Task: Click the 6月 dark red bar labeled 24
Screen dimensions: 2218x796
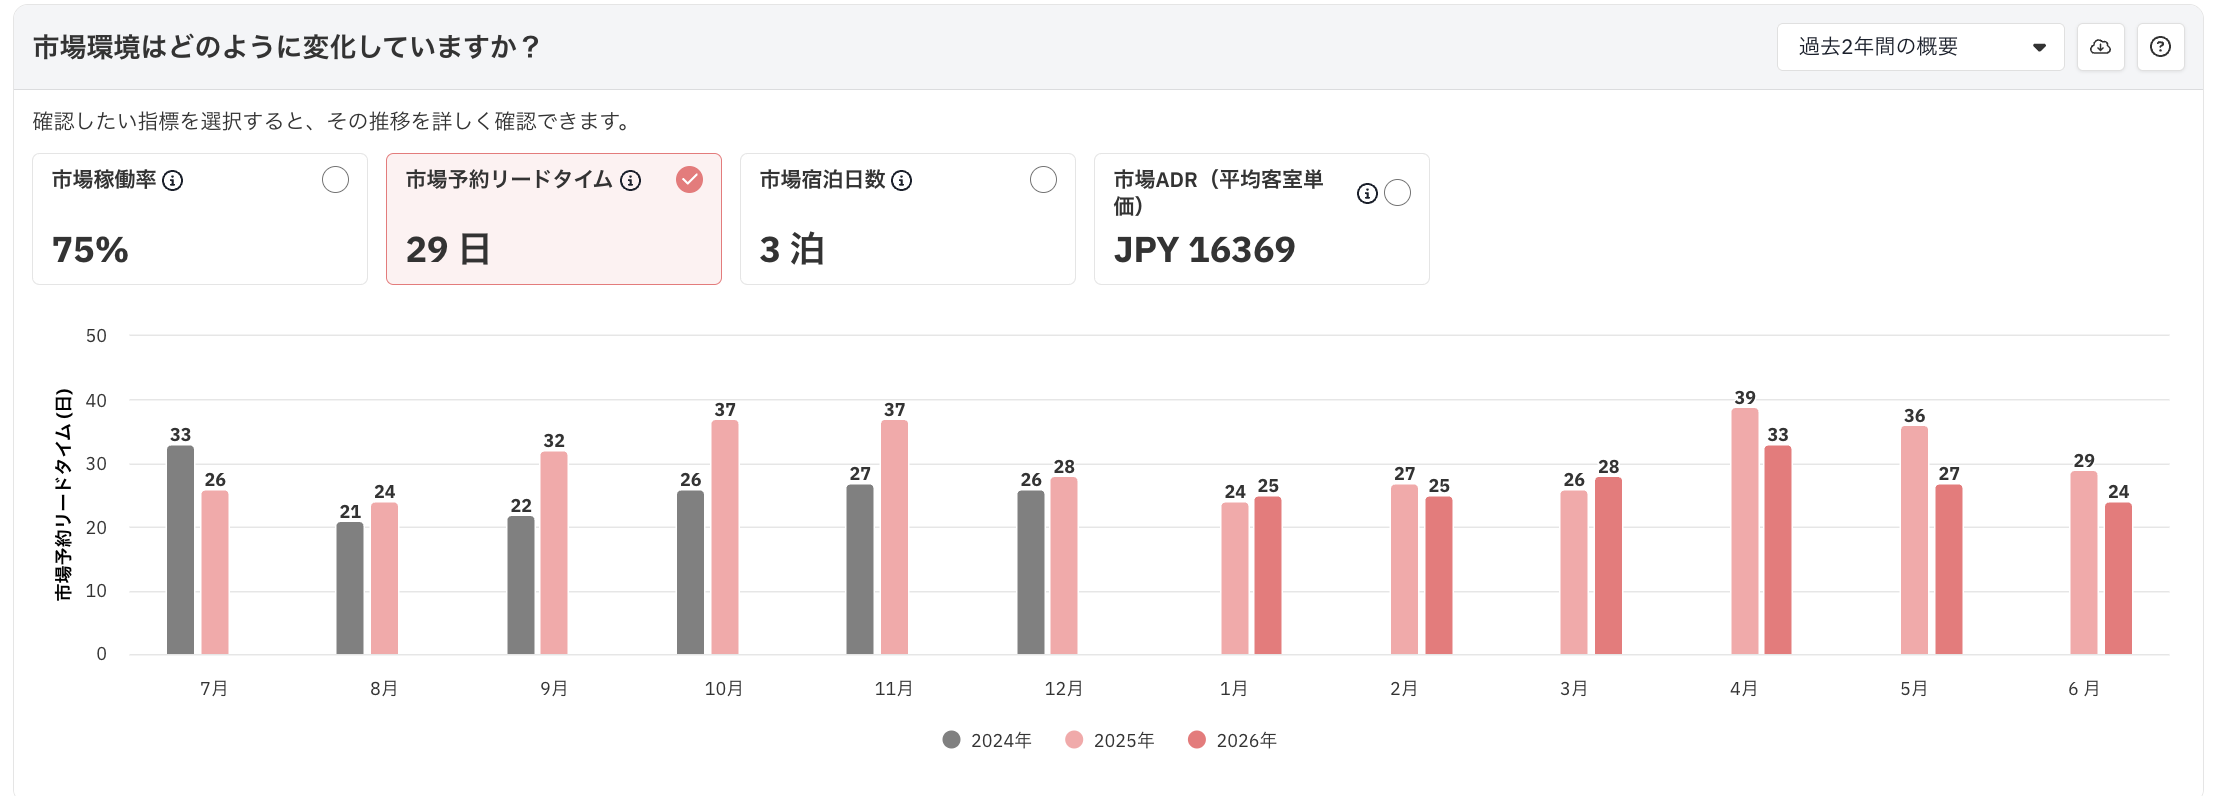Action: coord(2118,579)
